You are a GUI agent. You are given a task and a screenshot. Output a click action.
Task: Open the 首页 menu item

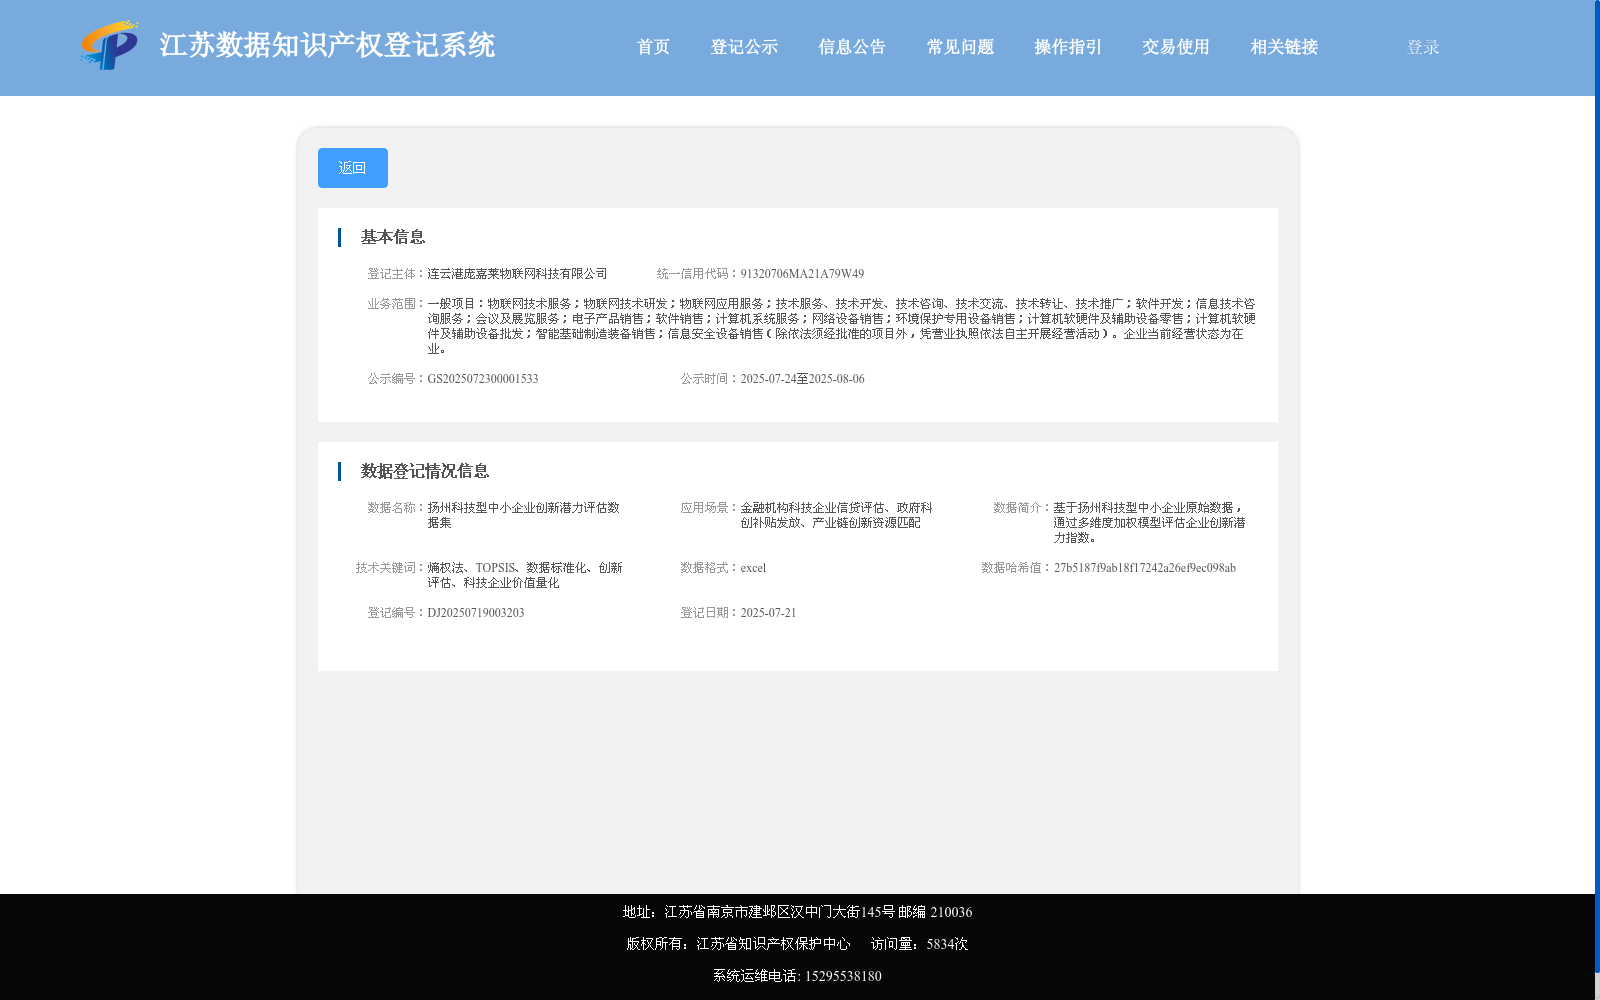tap(653, 47)
